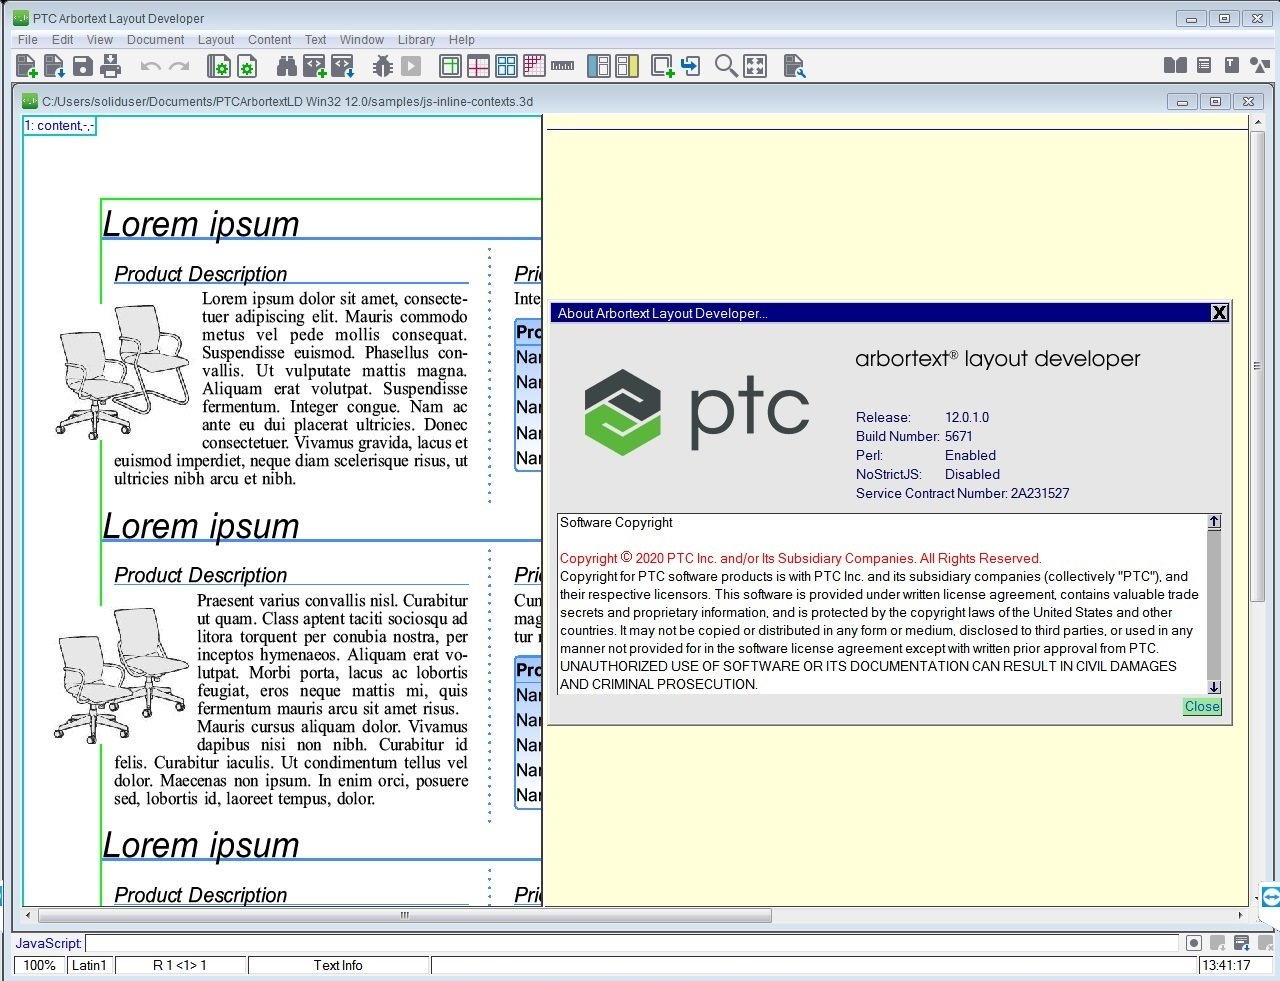This screenshot has width=1280, height=981.
Task: Click the Text Info status field
Action: tap(338, 965)
